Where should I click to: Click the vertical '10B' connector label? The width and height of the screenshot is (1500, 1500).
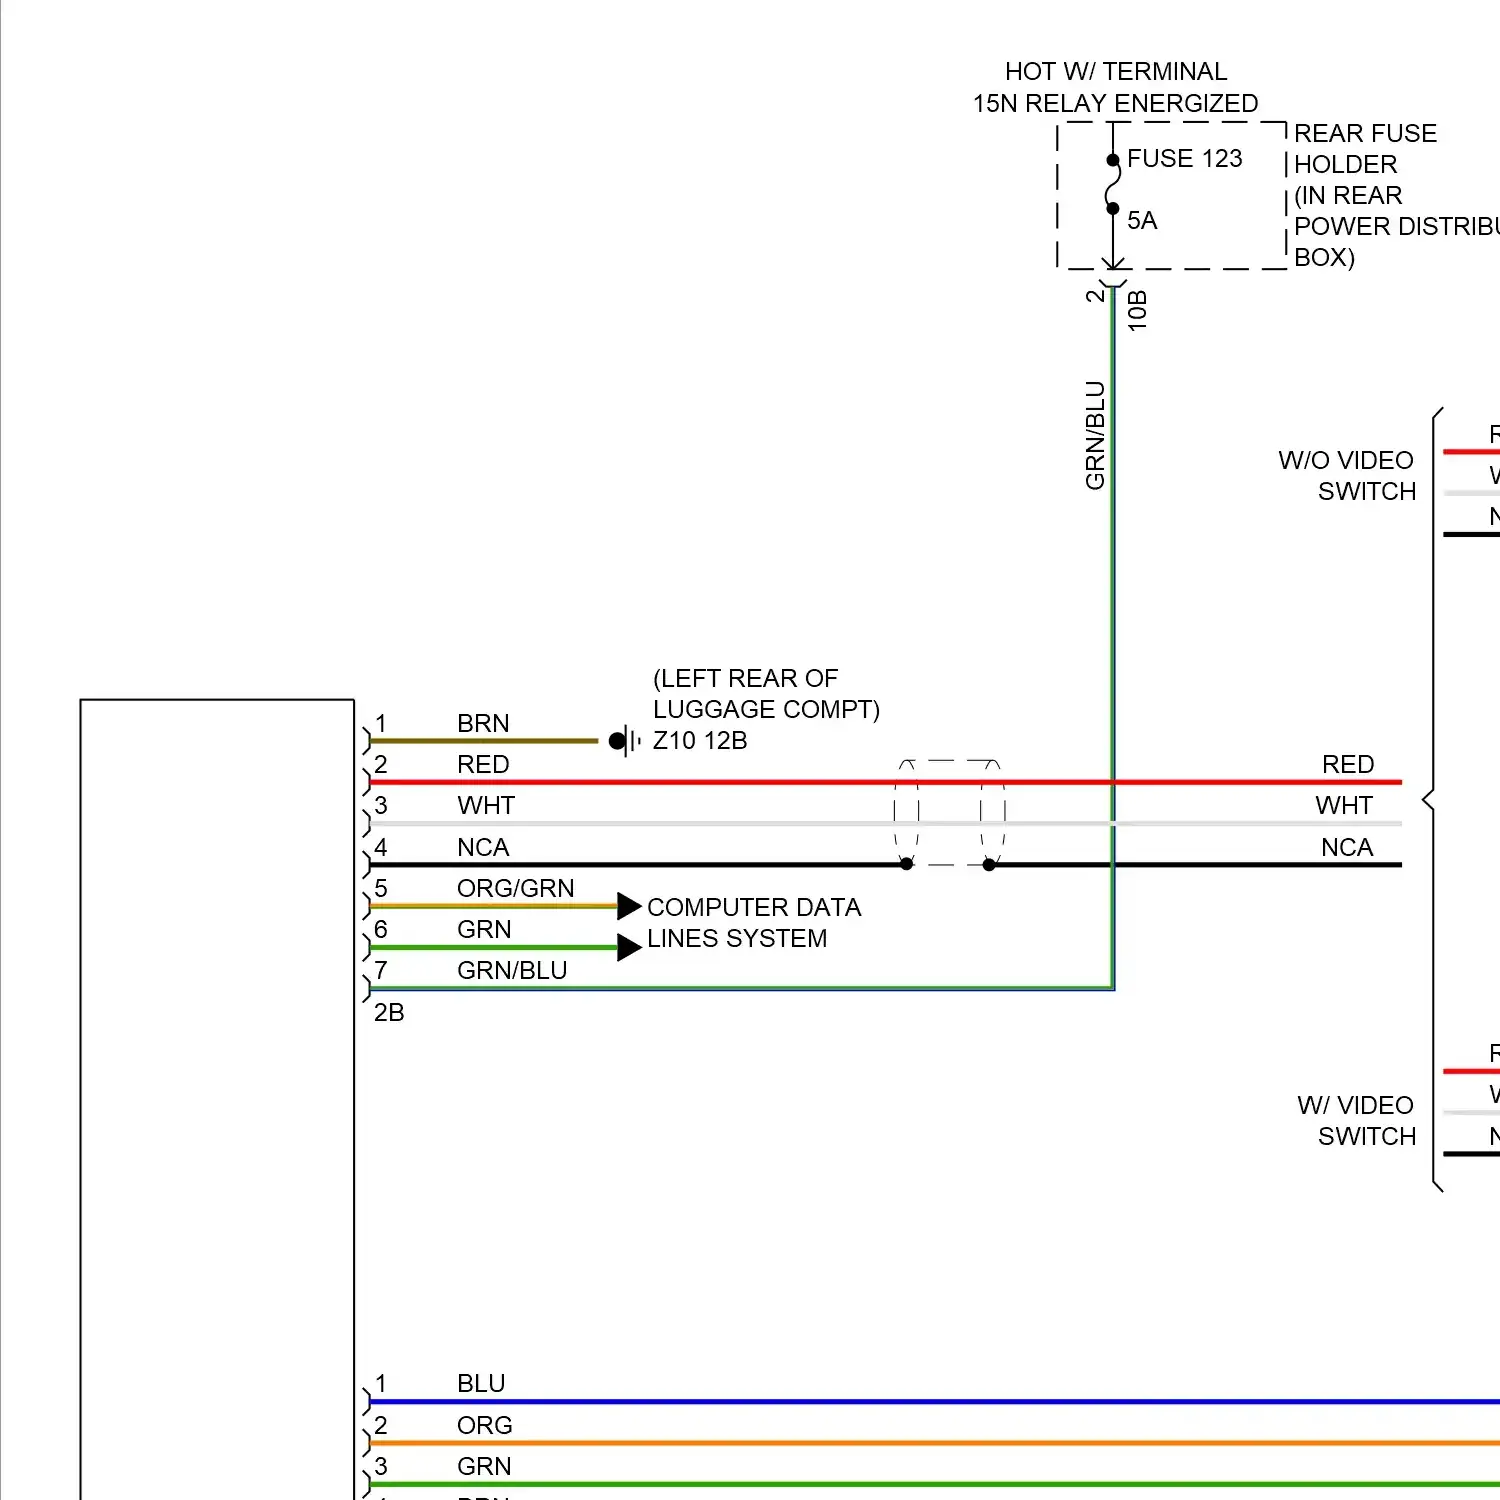tap(1137, 311)
